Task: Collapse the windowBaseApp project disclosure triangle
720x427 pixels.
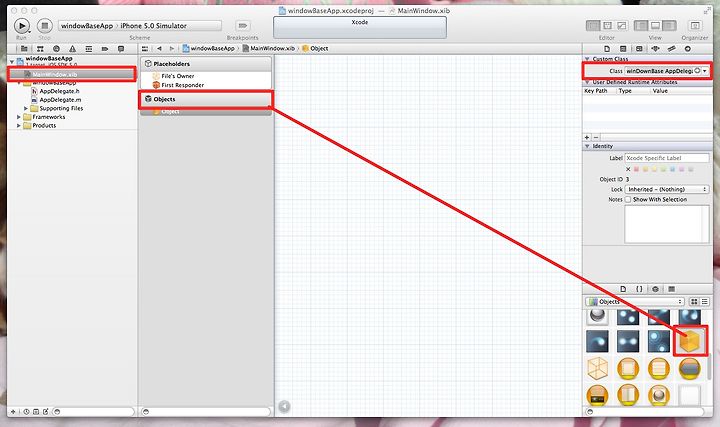Action: pos(12,61)
